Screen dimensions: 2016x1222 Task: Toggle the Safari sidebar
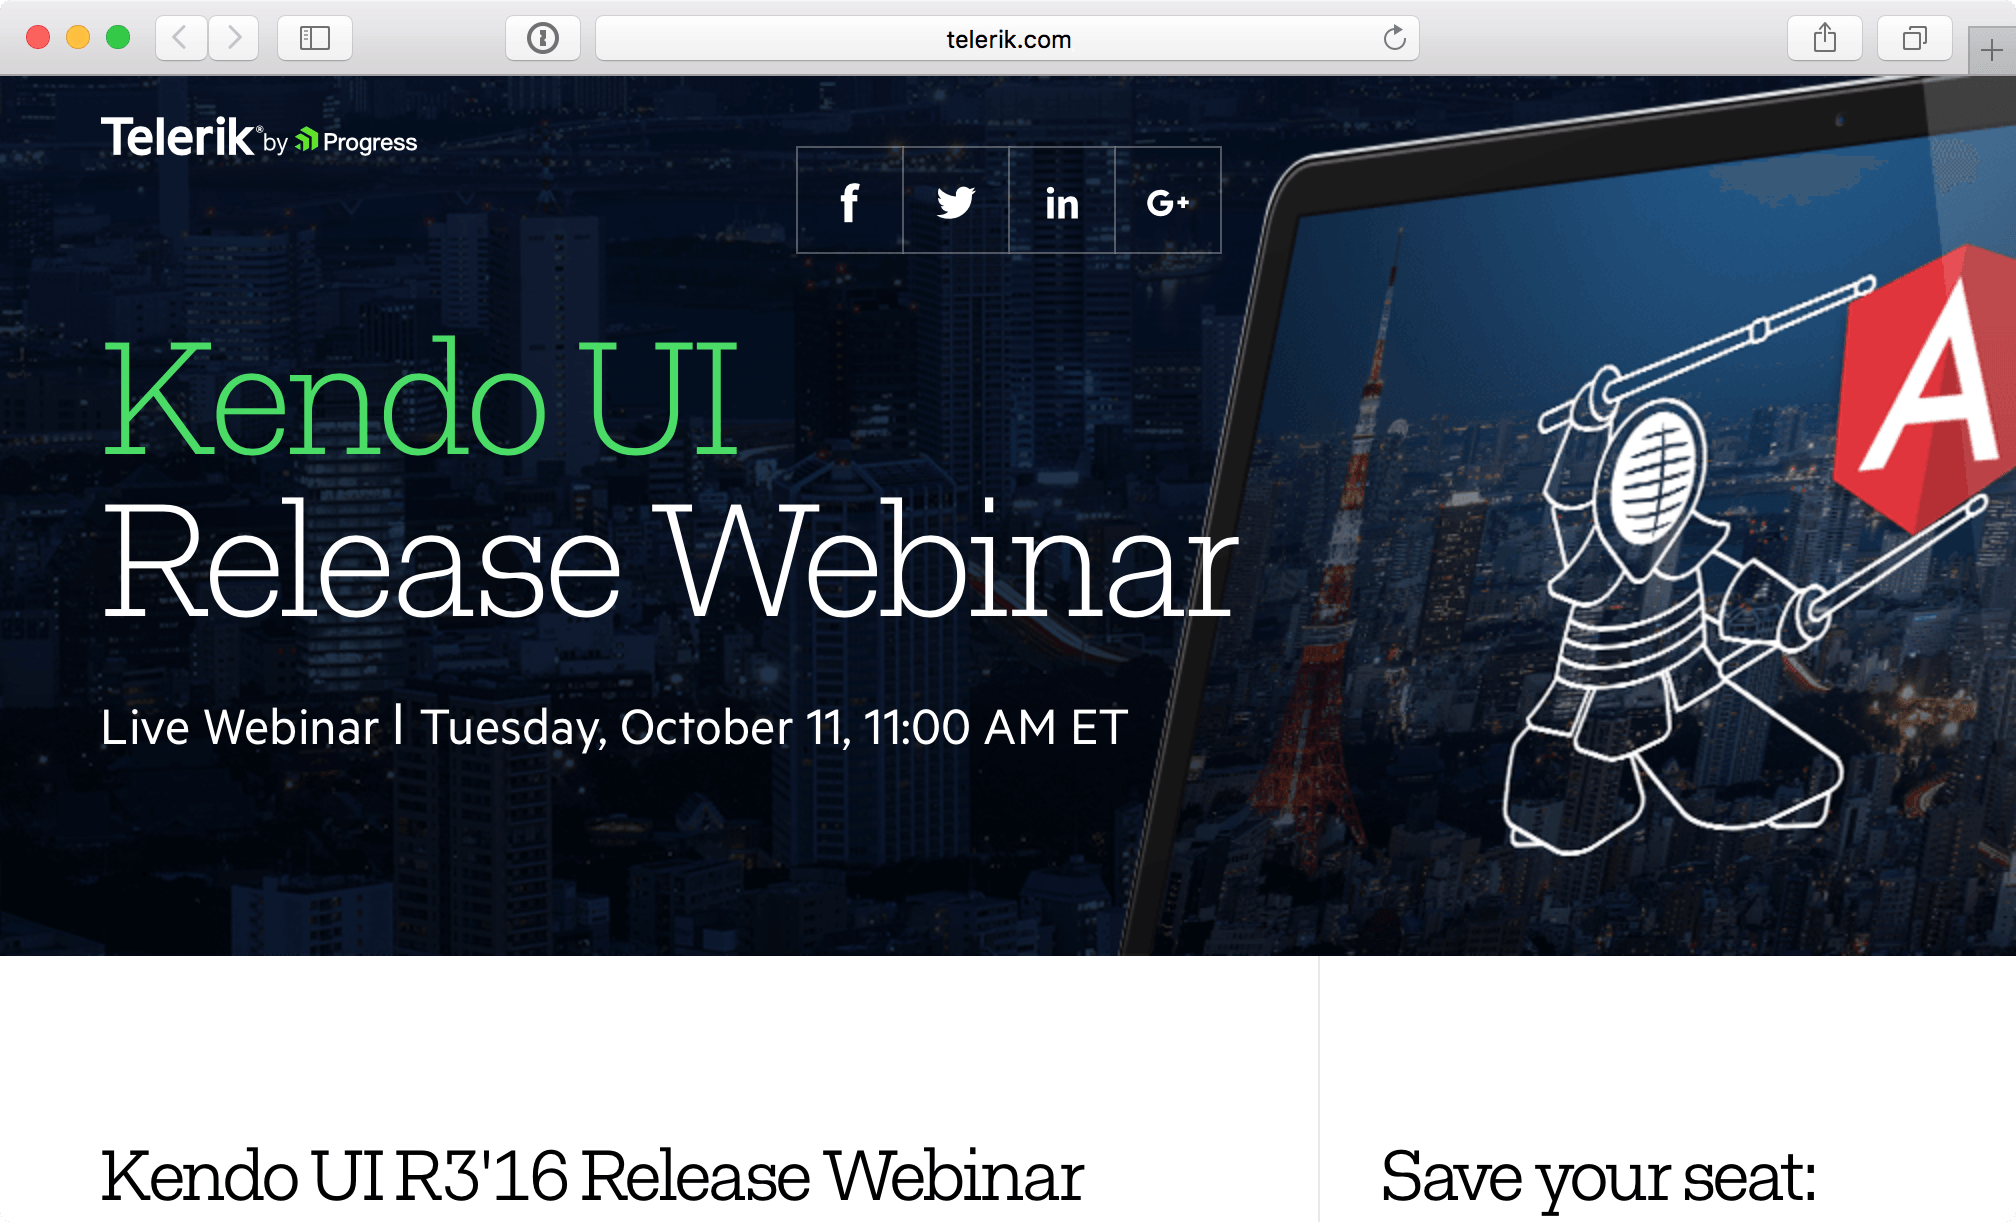pyautogui.click(x=315, y=38)
